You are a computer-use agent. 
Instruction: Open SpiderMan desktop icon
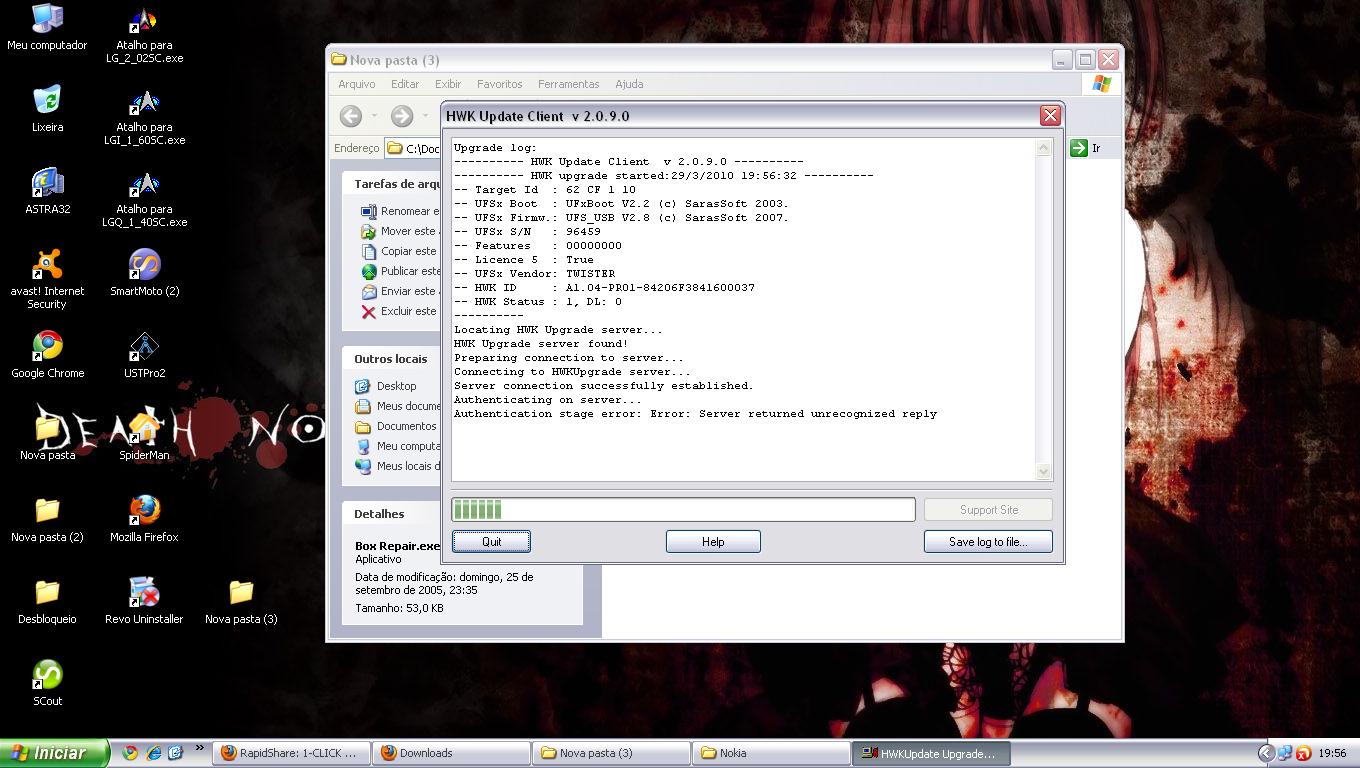click(145, 437)
